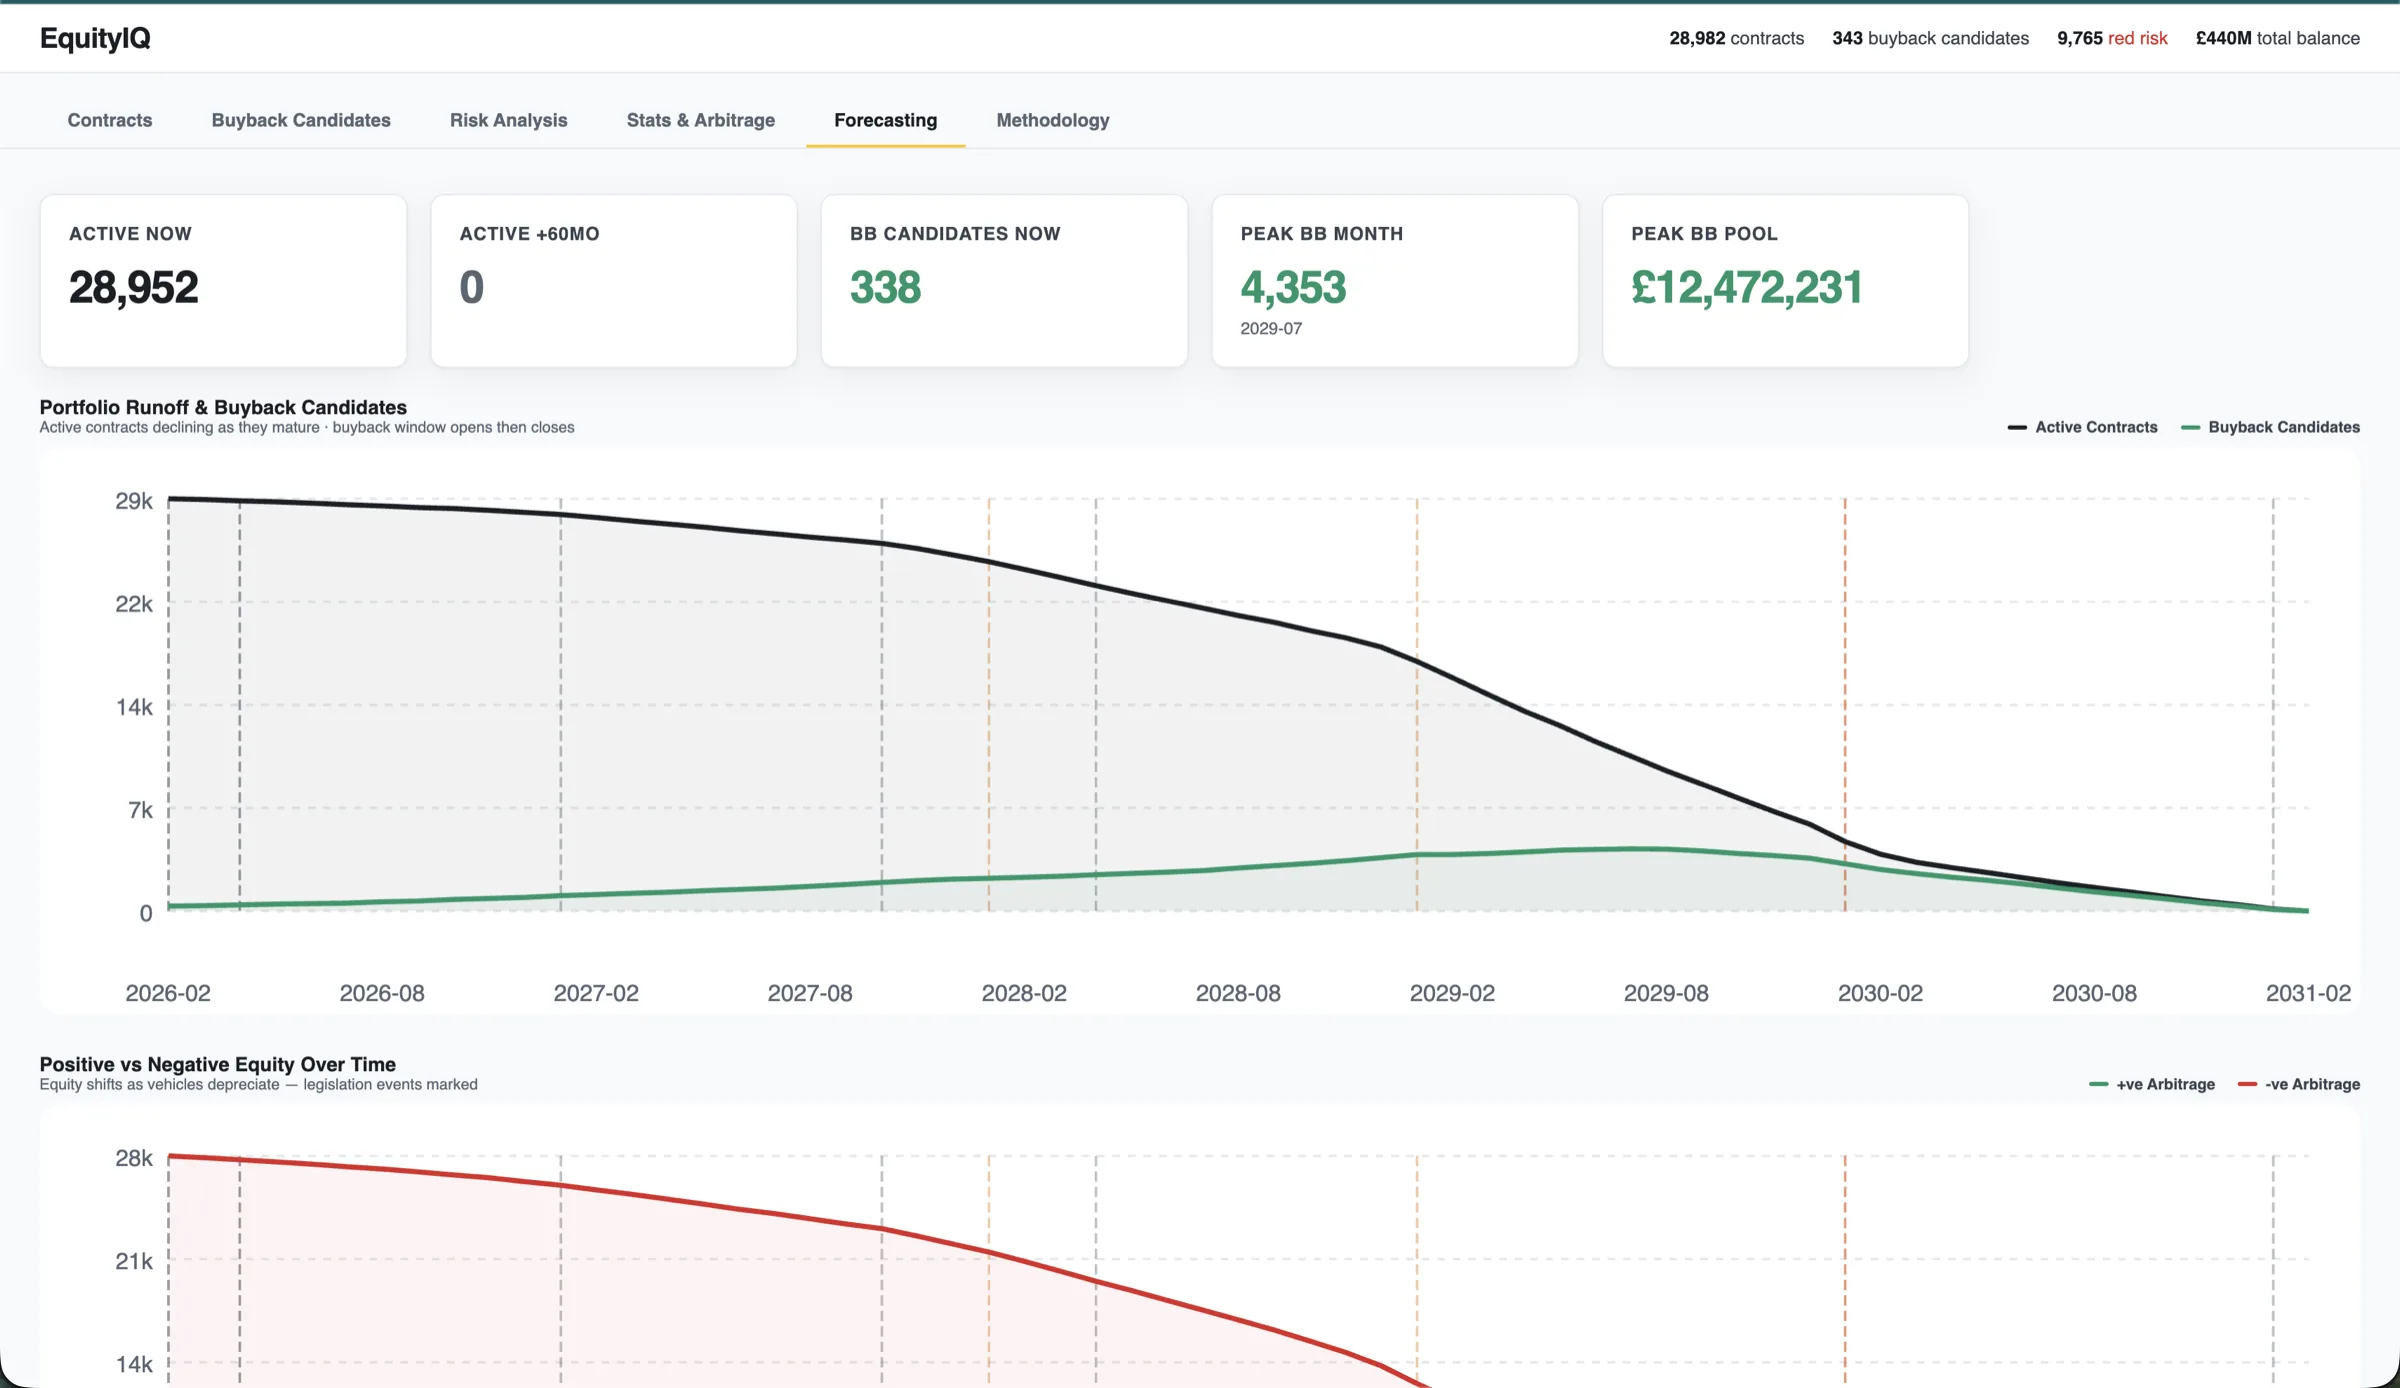Click the 2030-02 axis label
This screenshot has width=2400, height=1388.
tap(1880, 993)
